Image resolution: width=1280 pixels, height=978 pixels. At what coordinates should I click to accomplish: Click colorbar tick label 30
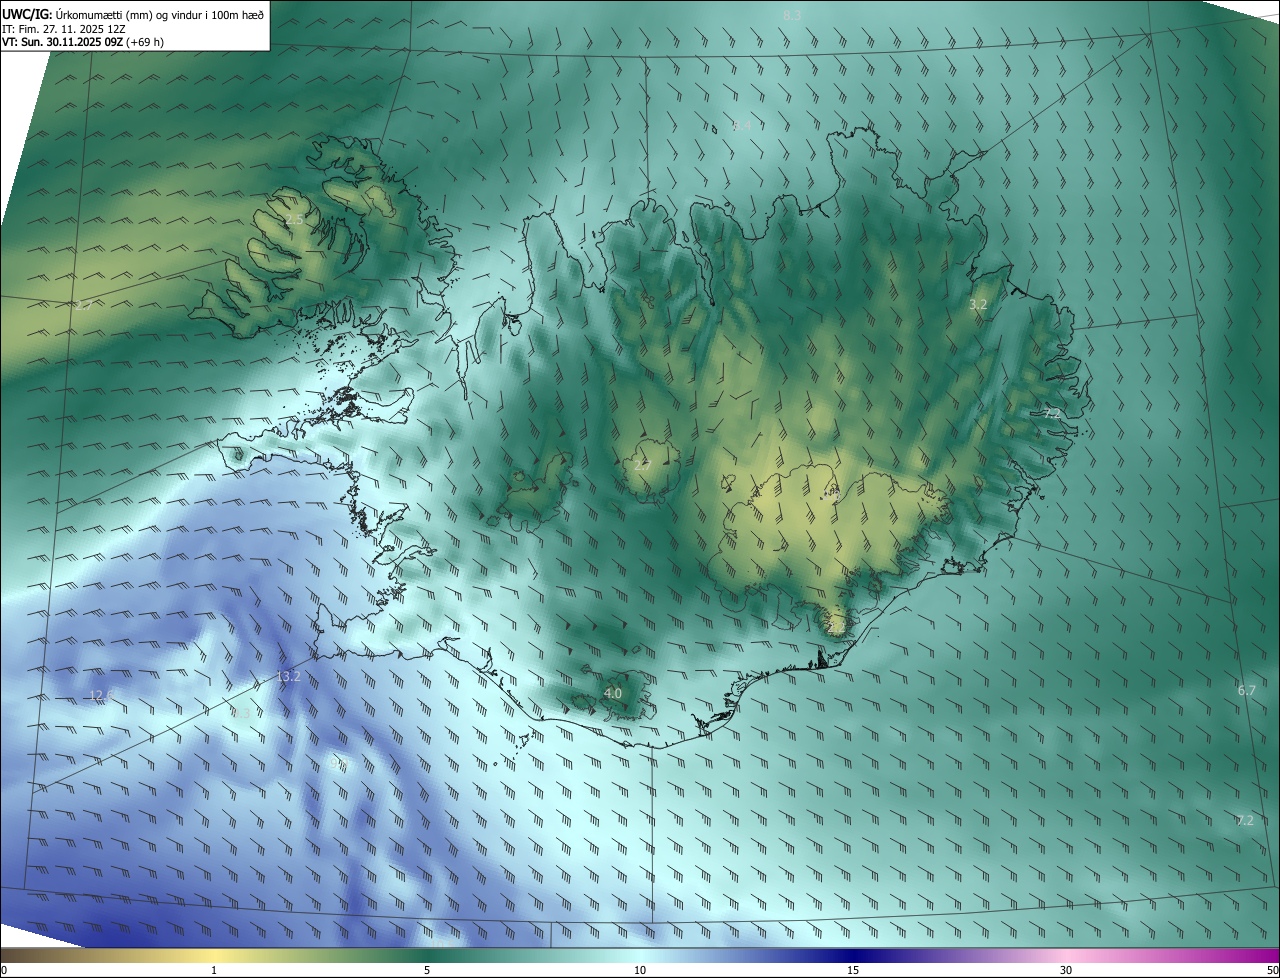pos(1066,970)
